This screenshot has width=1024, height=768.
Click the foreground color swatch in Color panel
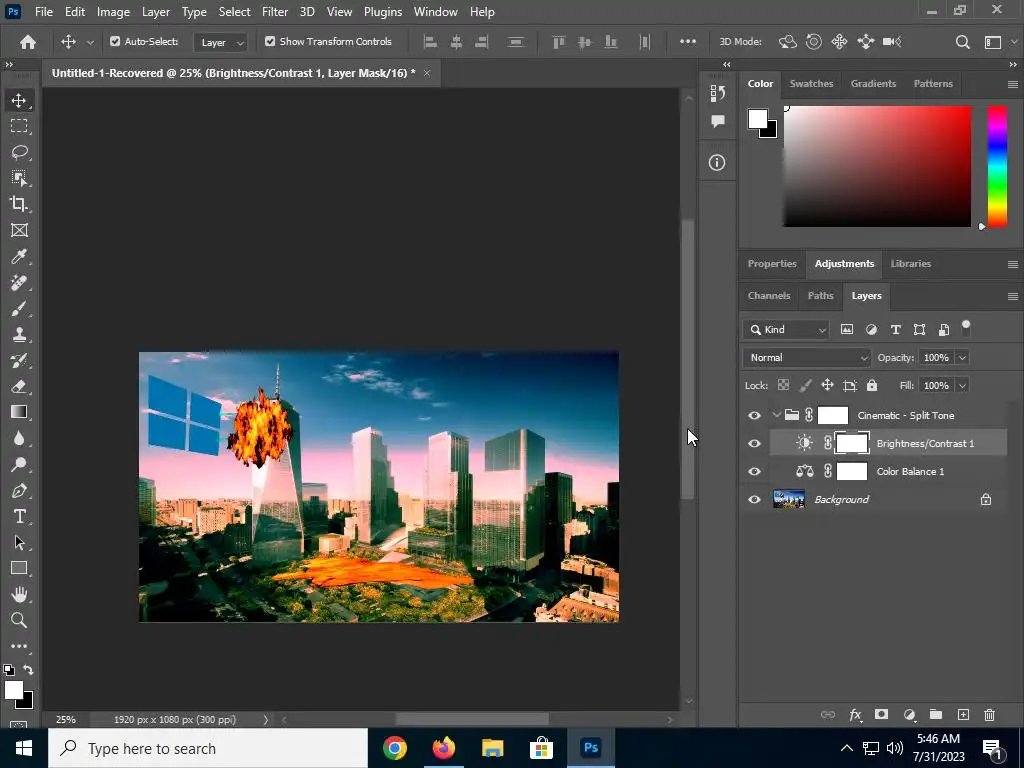[x=758, y=119]
